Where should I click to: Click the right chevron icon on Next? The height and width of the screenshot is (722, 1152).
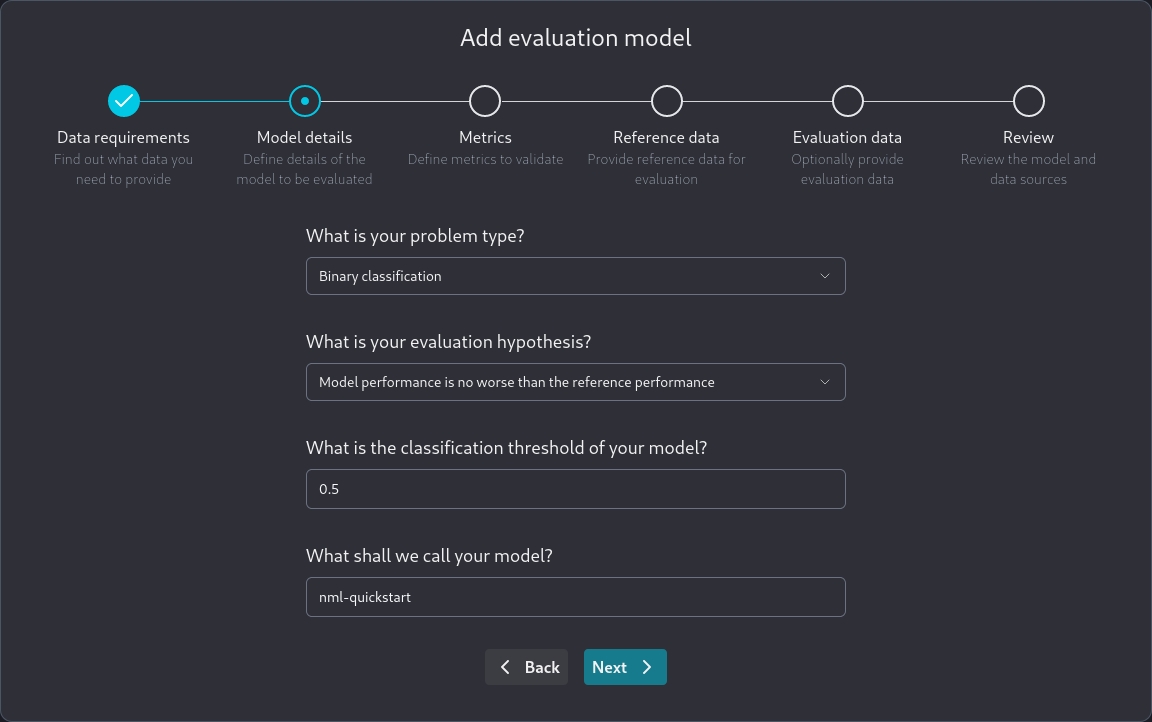pos(647,667)
